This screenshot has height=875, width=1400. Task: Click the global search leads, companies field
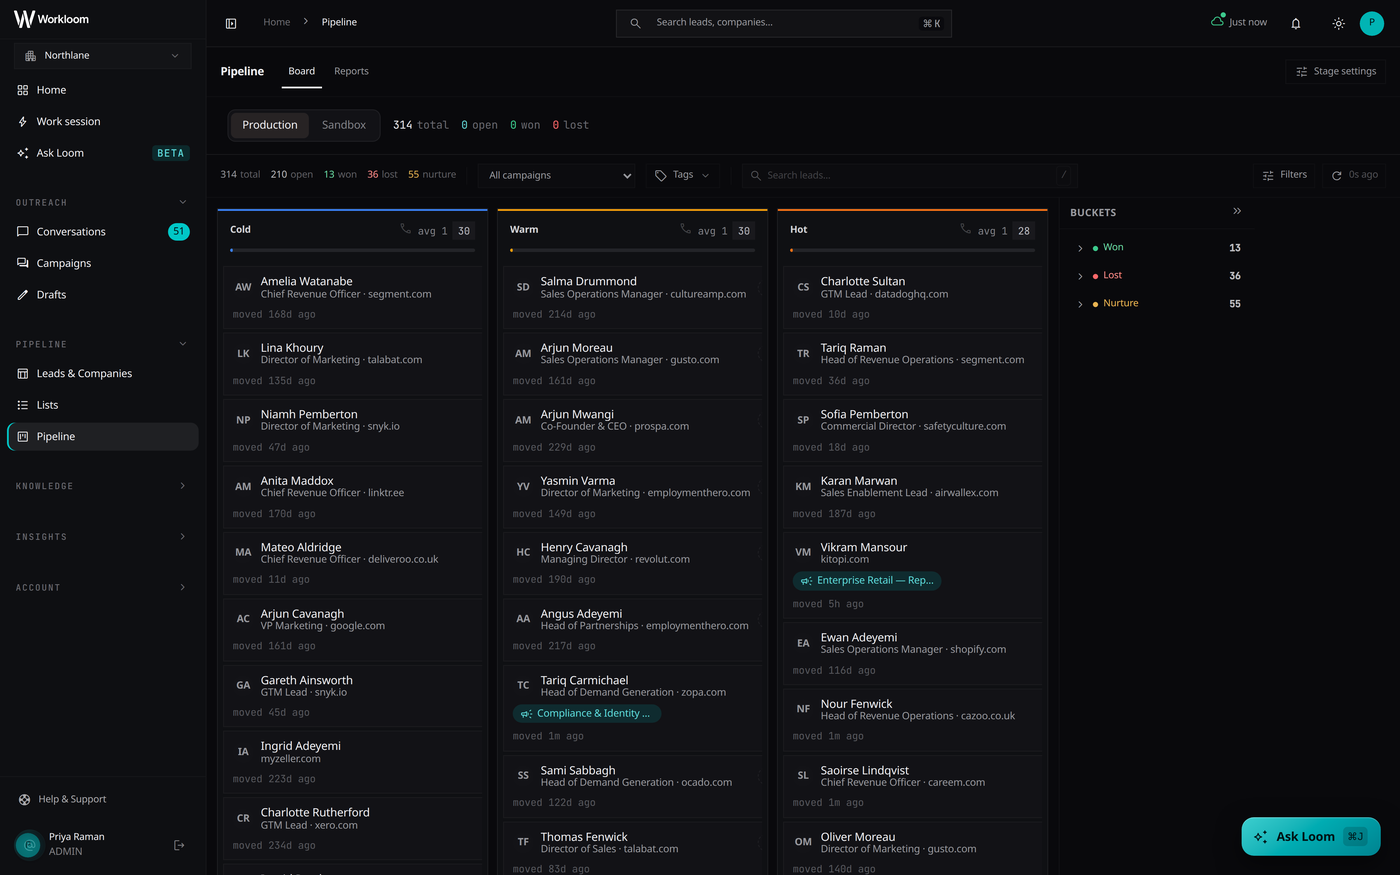point(783,23)
